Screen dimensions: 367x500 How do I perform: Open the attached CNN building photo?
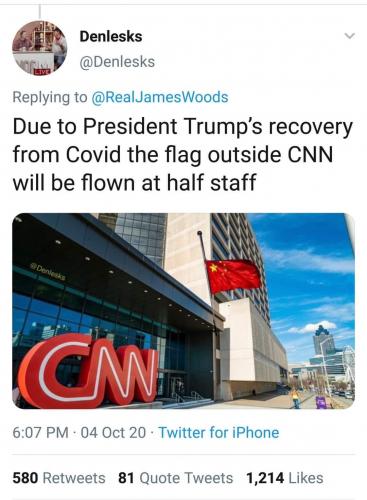[x=183, y=311]
